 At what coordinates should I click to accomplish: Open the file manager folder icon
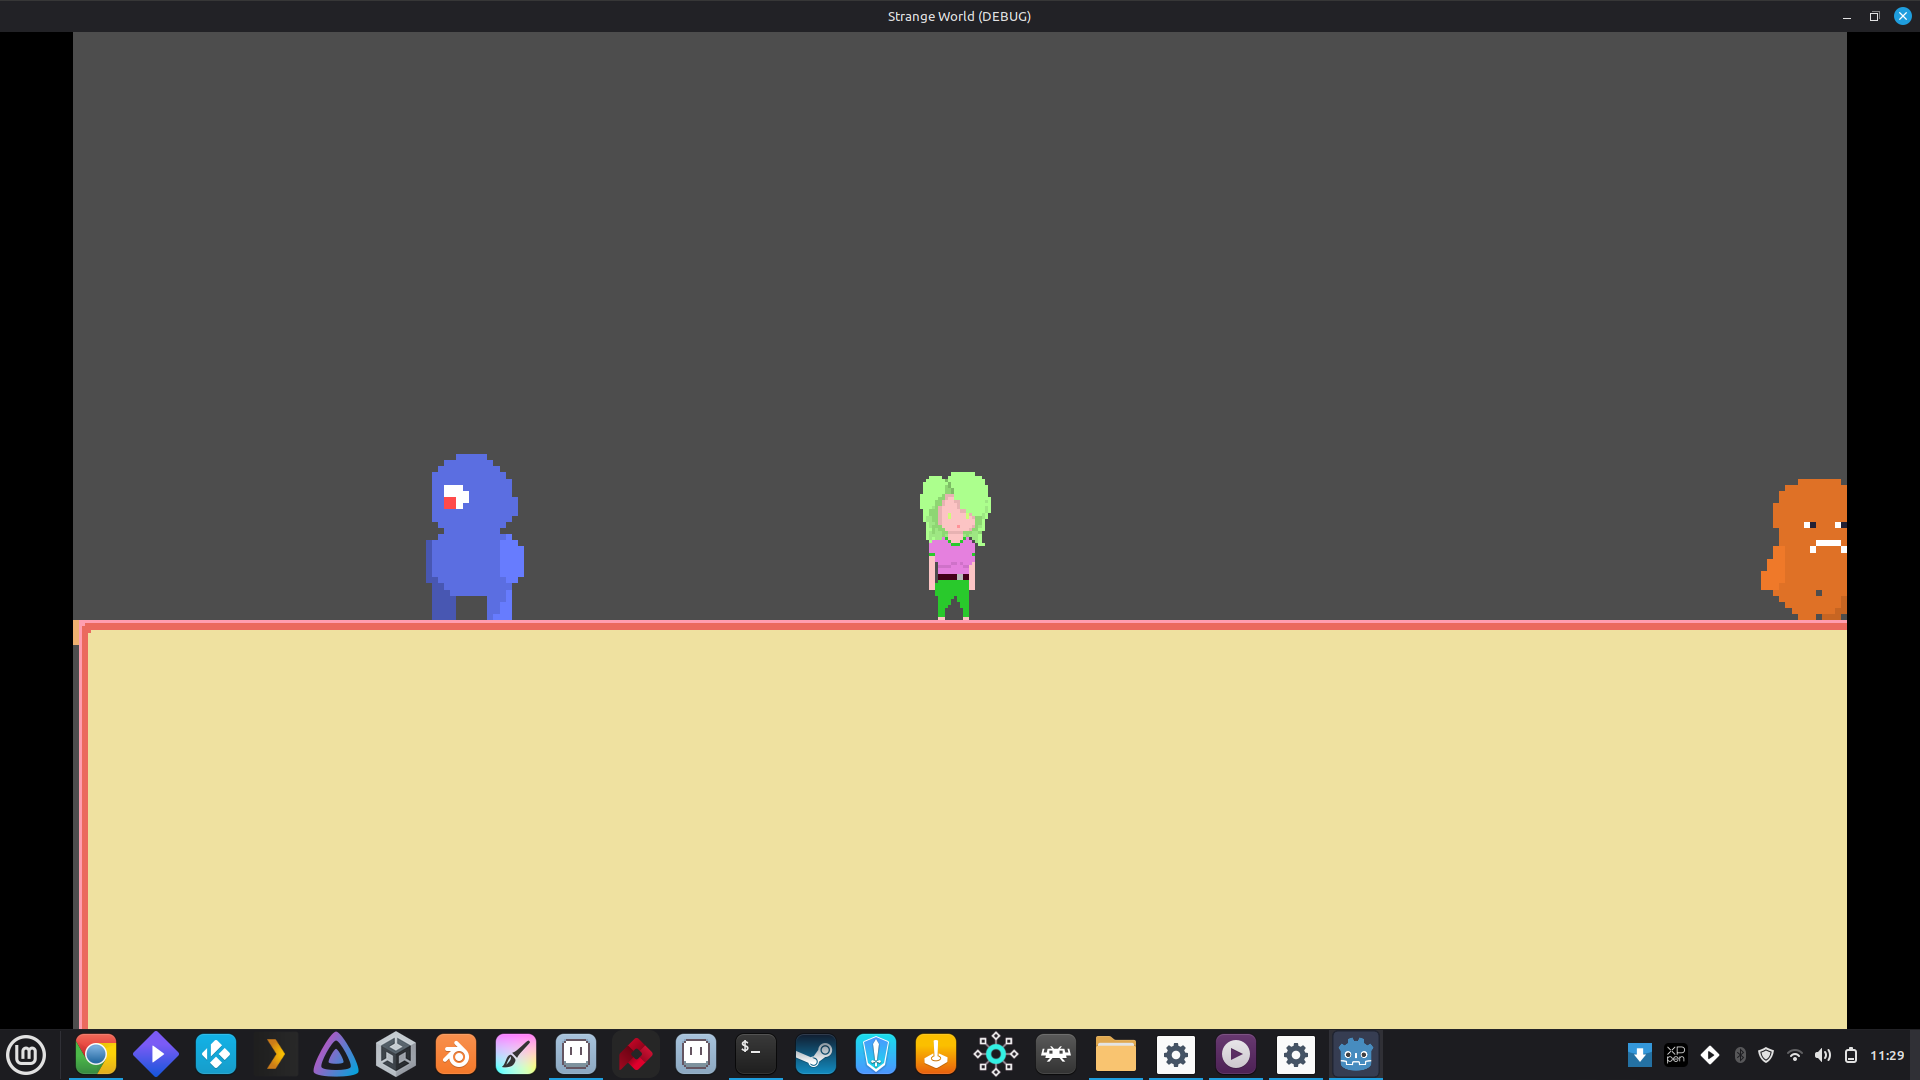click(1116, 1055)
